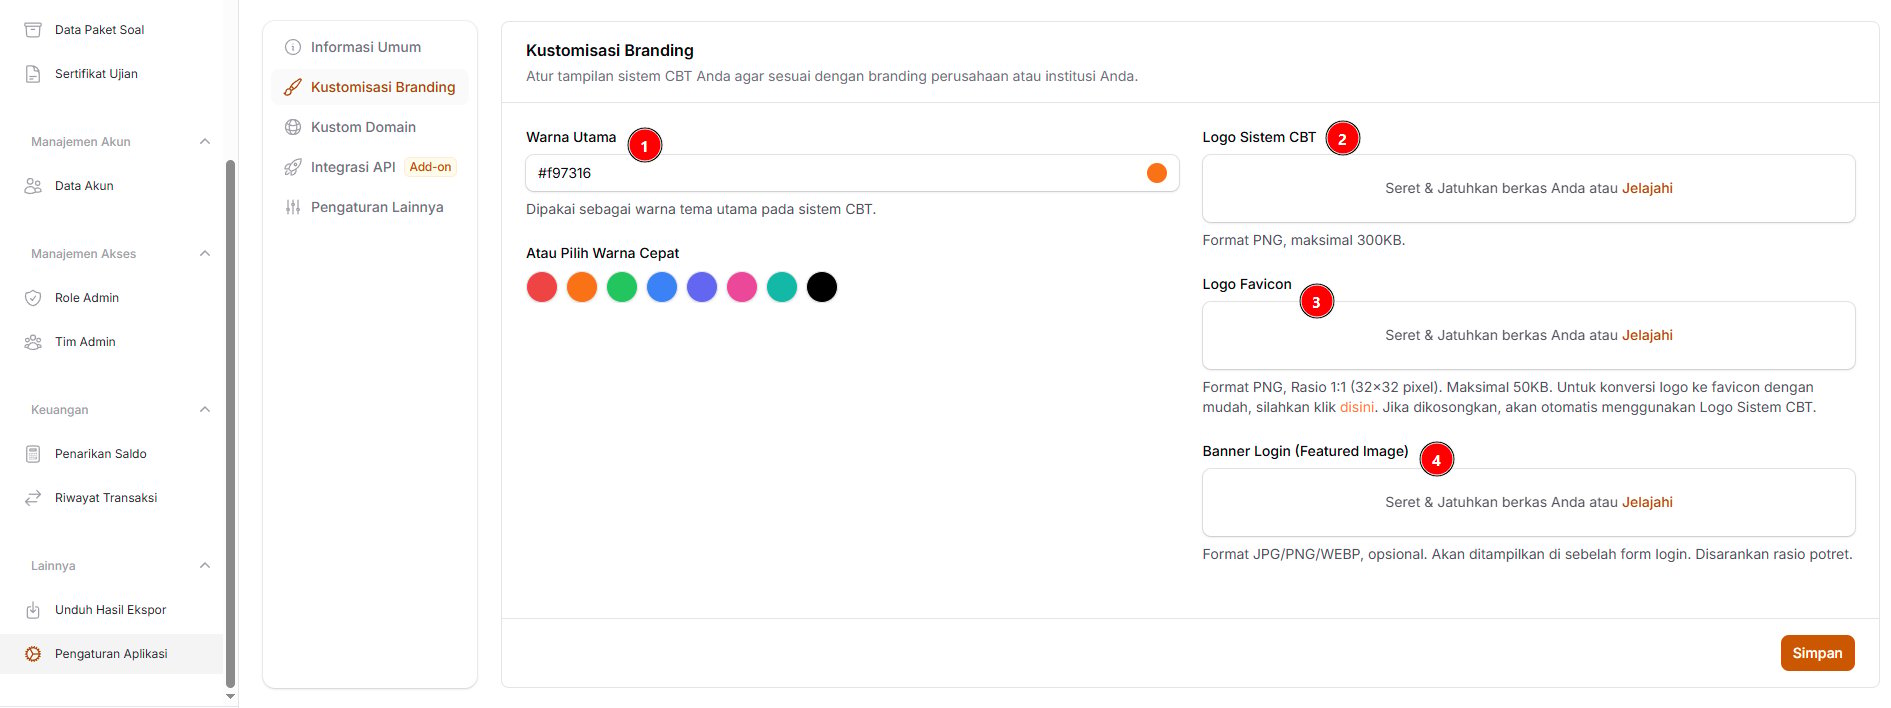This screenshot has height=708, width=1891.
Task: Click Jelajahi for Logo Sistem CBT
Action: (1647, 188)
